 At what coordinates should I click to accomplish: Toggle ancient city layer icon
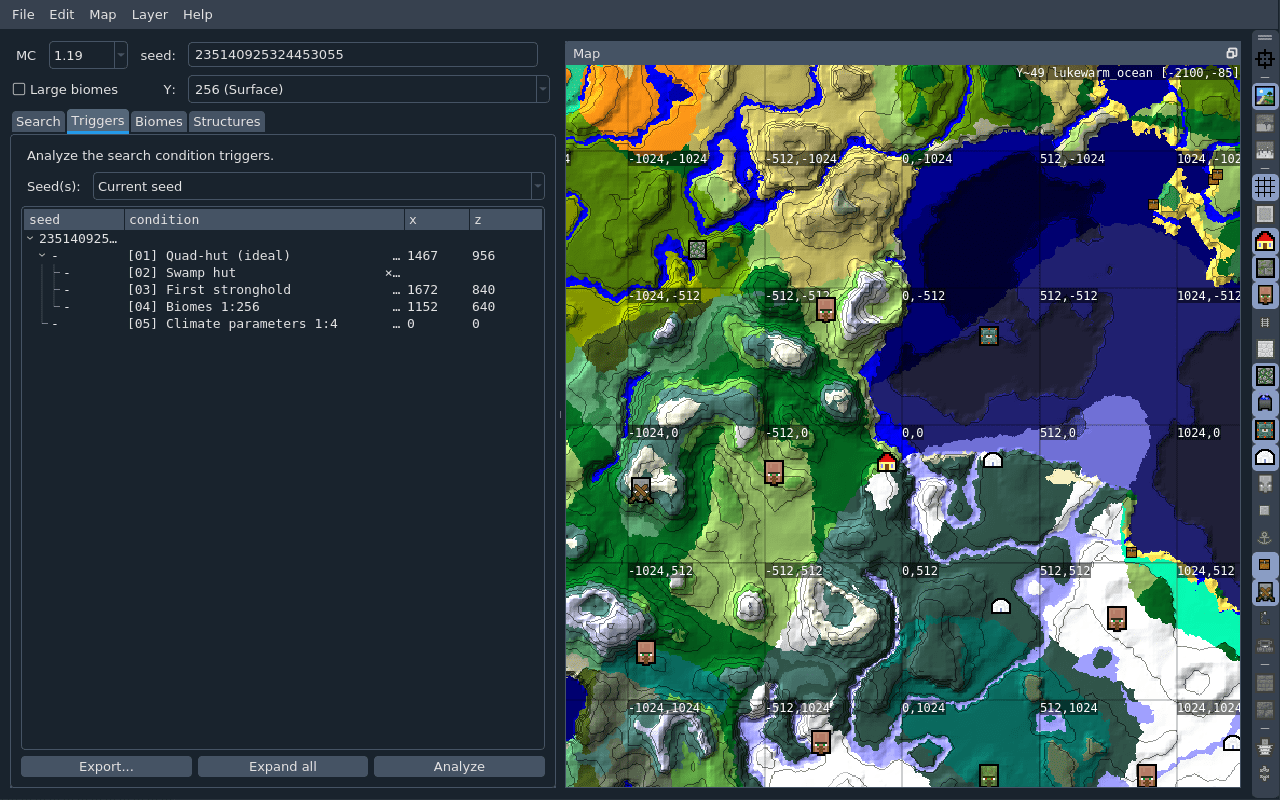(1264, 646)
